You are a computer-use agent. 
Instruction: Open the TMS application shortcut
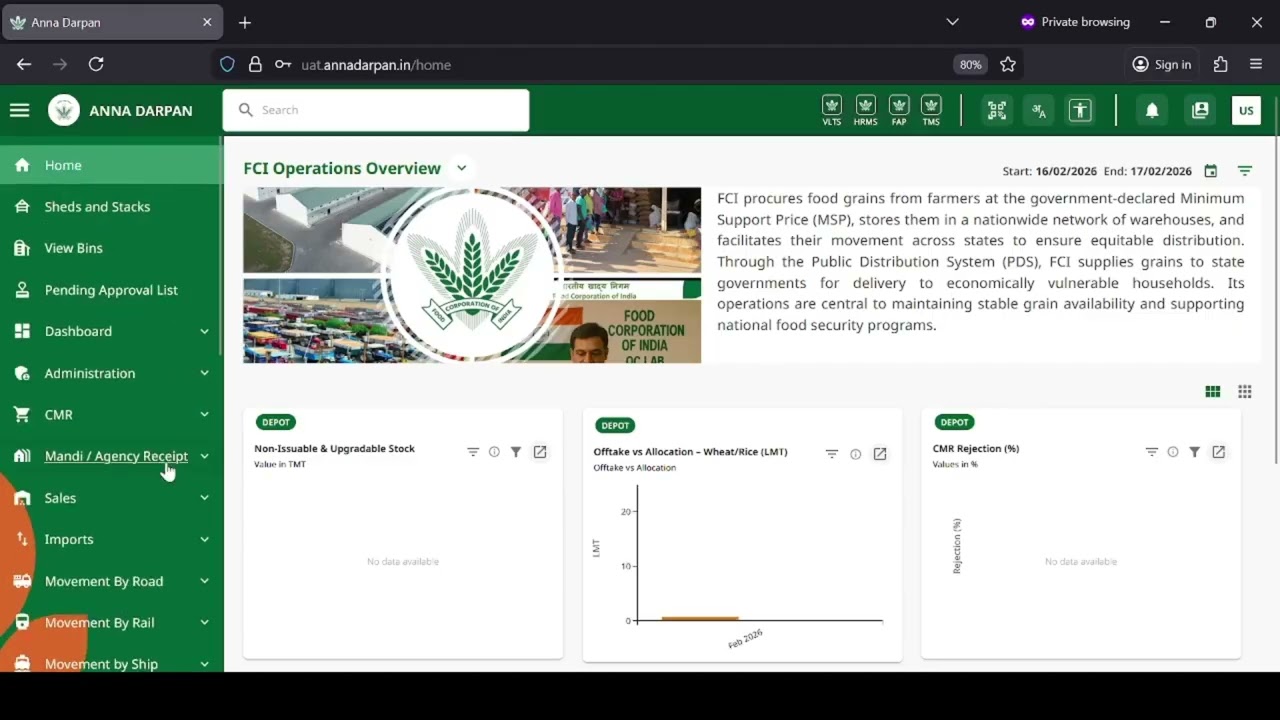click(931, 110)
